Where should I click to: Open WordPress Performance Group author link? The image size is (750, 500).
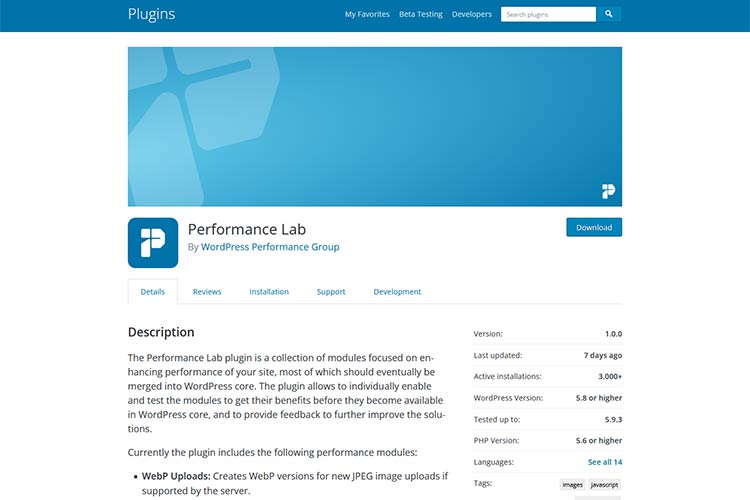[x=270, y=247]
